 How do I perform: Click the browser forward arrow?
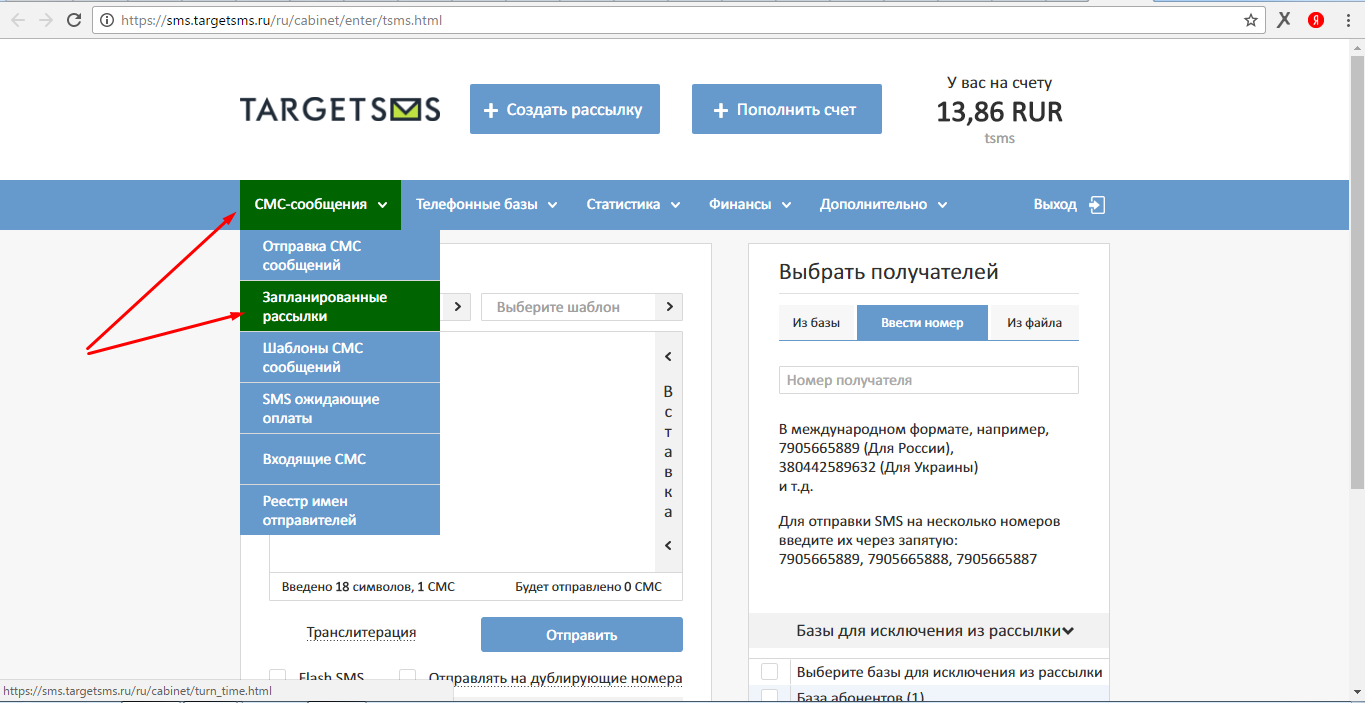[46, 20]
